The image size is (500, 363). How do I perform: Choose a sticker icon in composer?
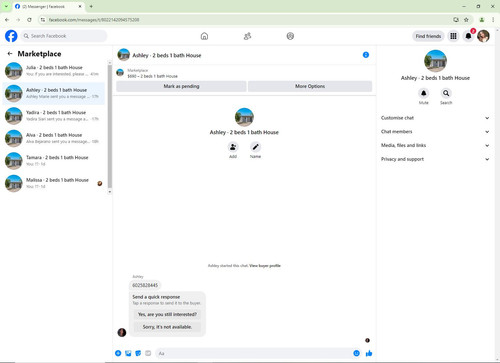[138, 353]
